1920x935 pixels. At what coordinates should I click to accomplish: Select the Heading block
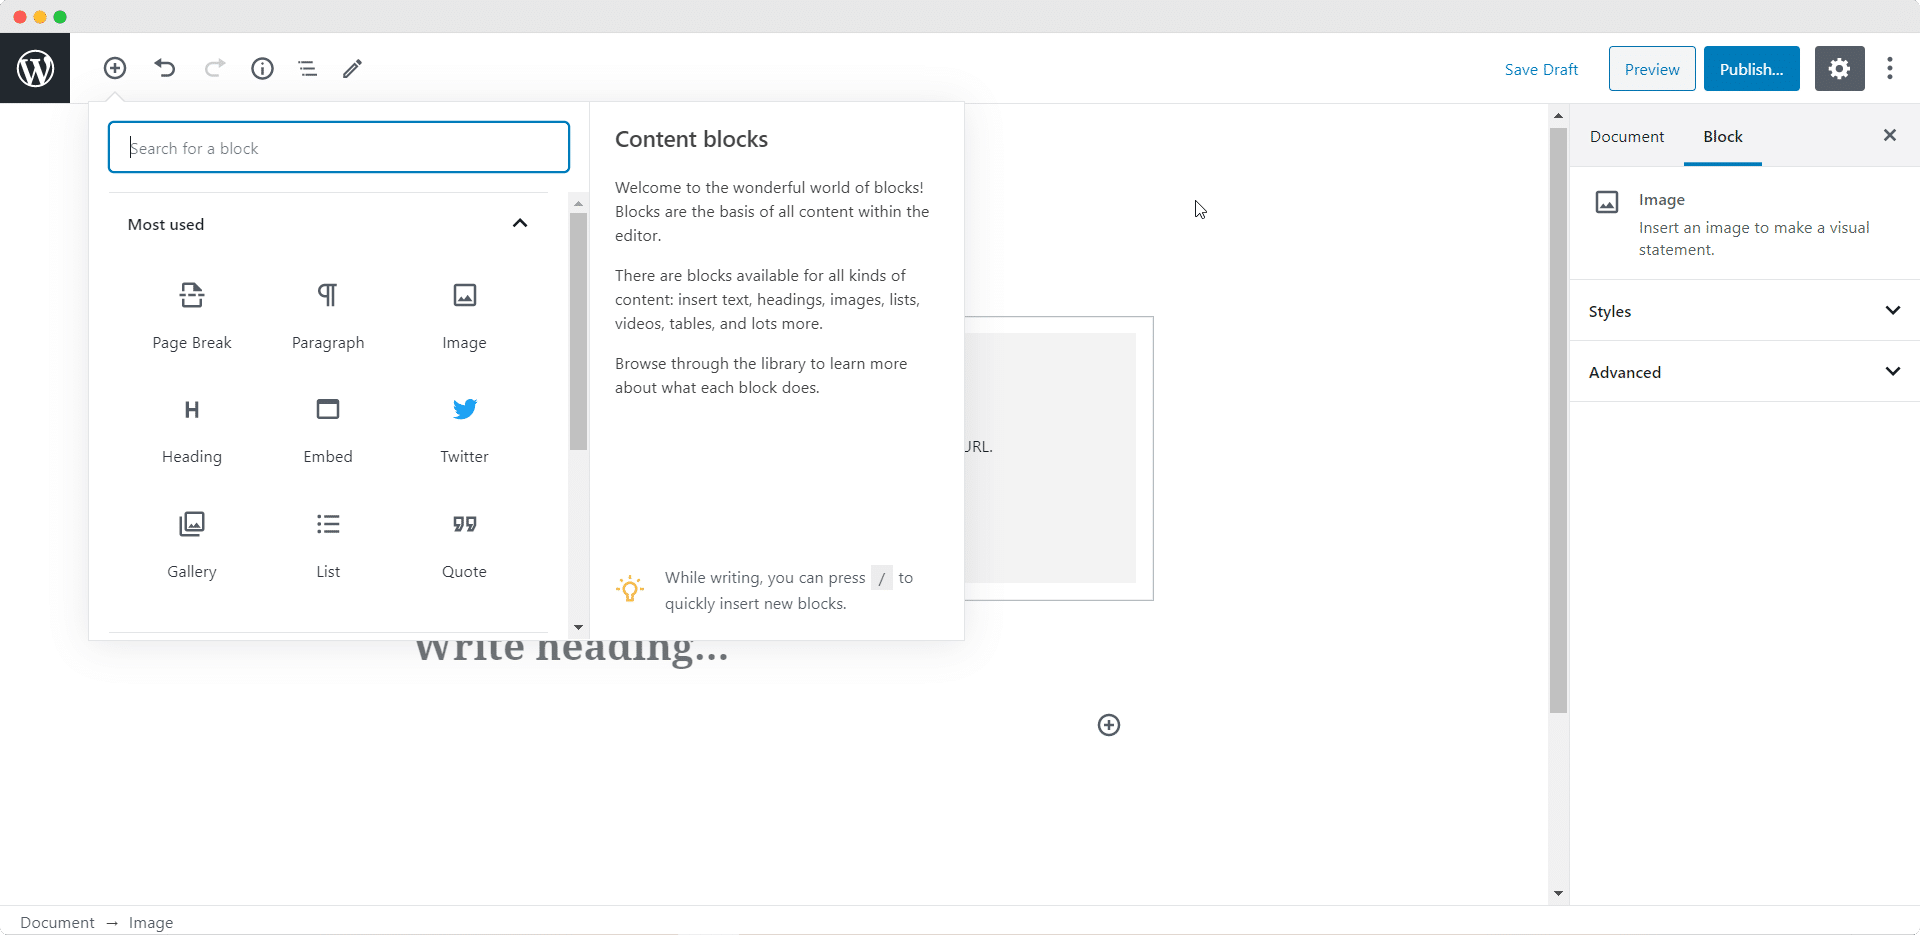pyautogui.click(x=191, y=430)
